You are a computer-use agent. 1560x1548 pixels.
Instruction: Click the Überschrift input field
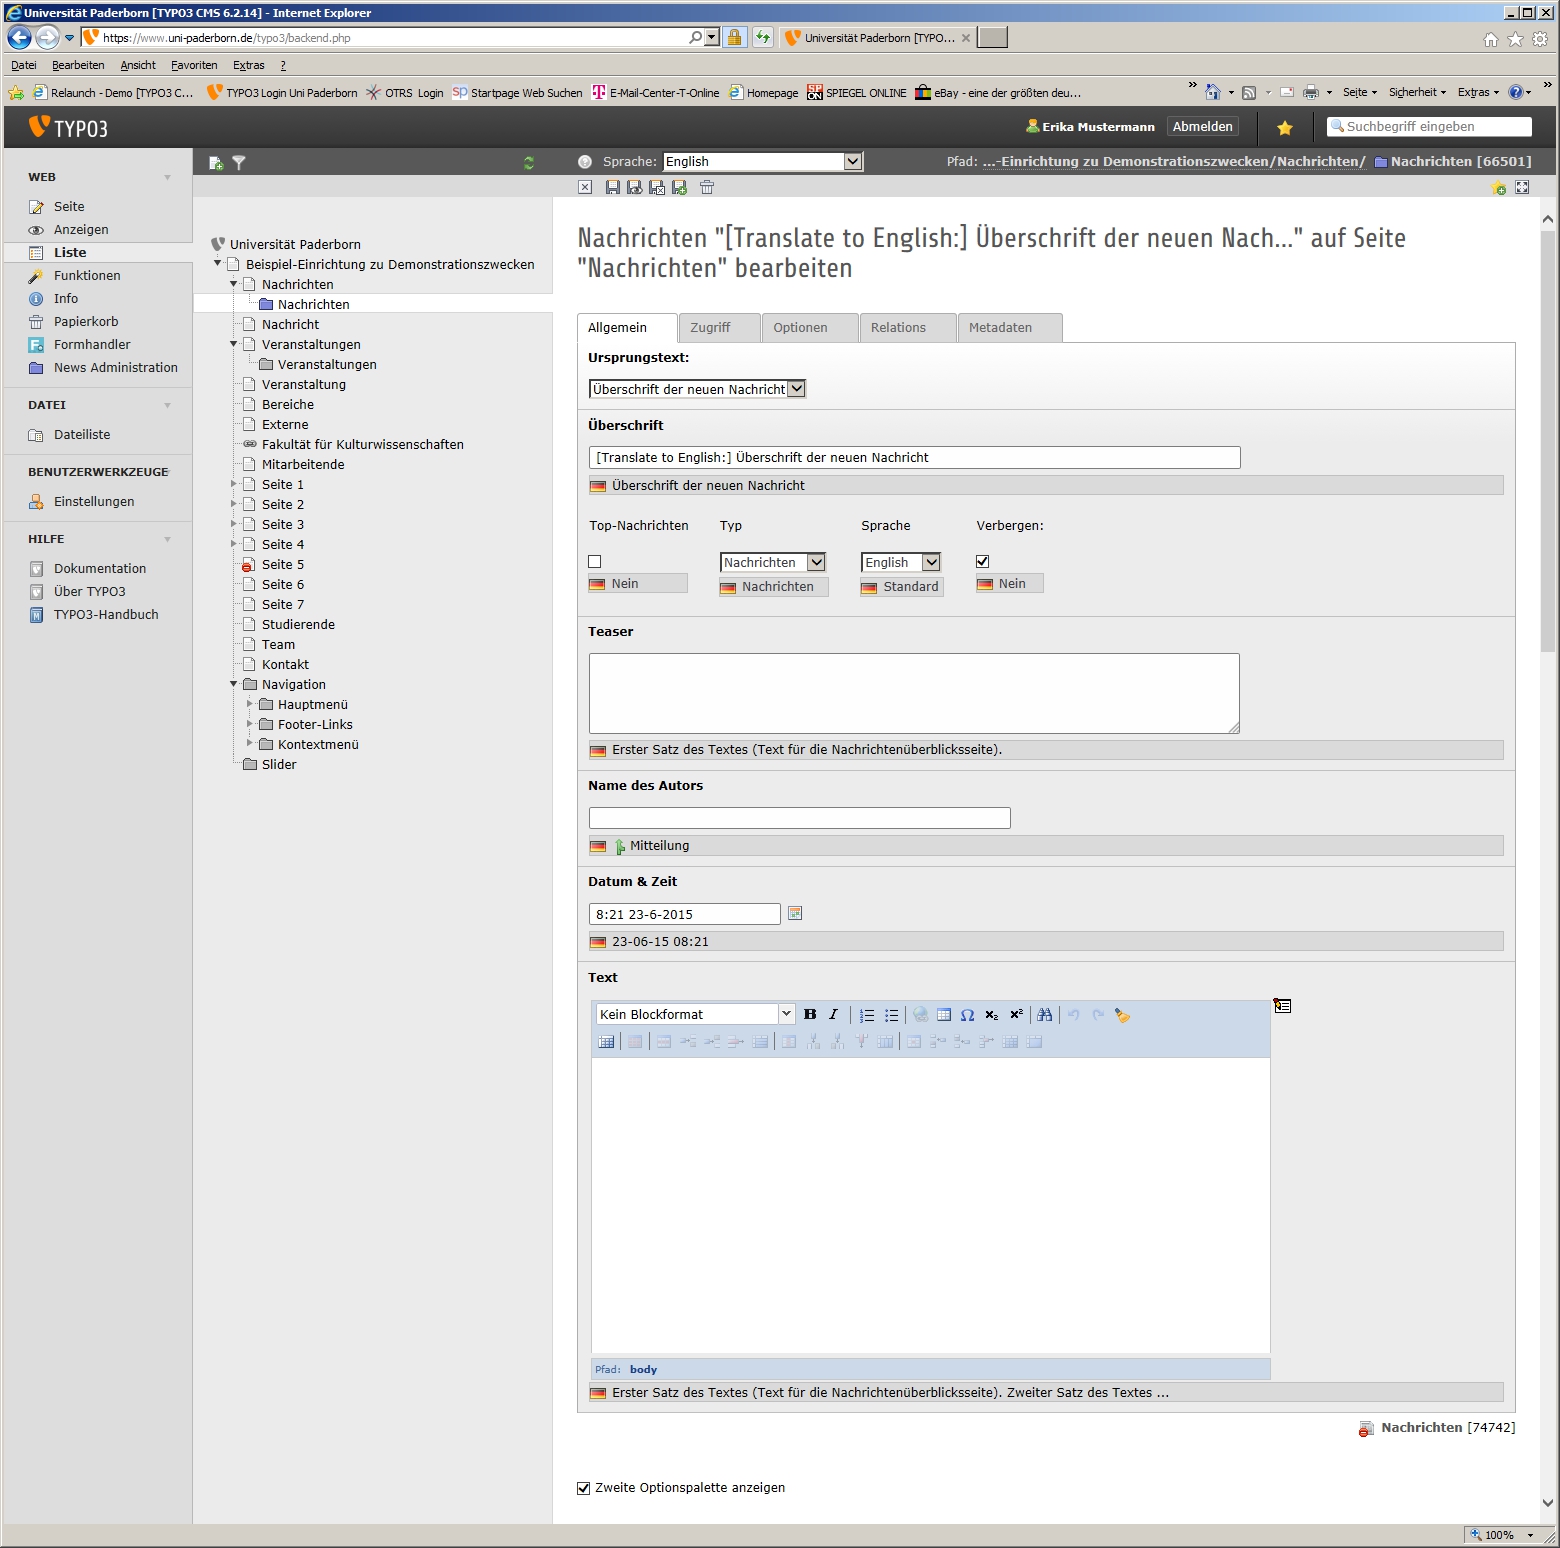[914, 457]
